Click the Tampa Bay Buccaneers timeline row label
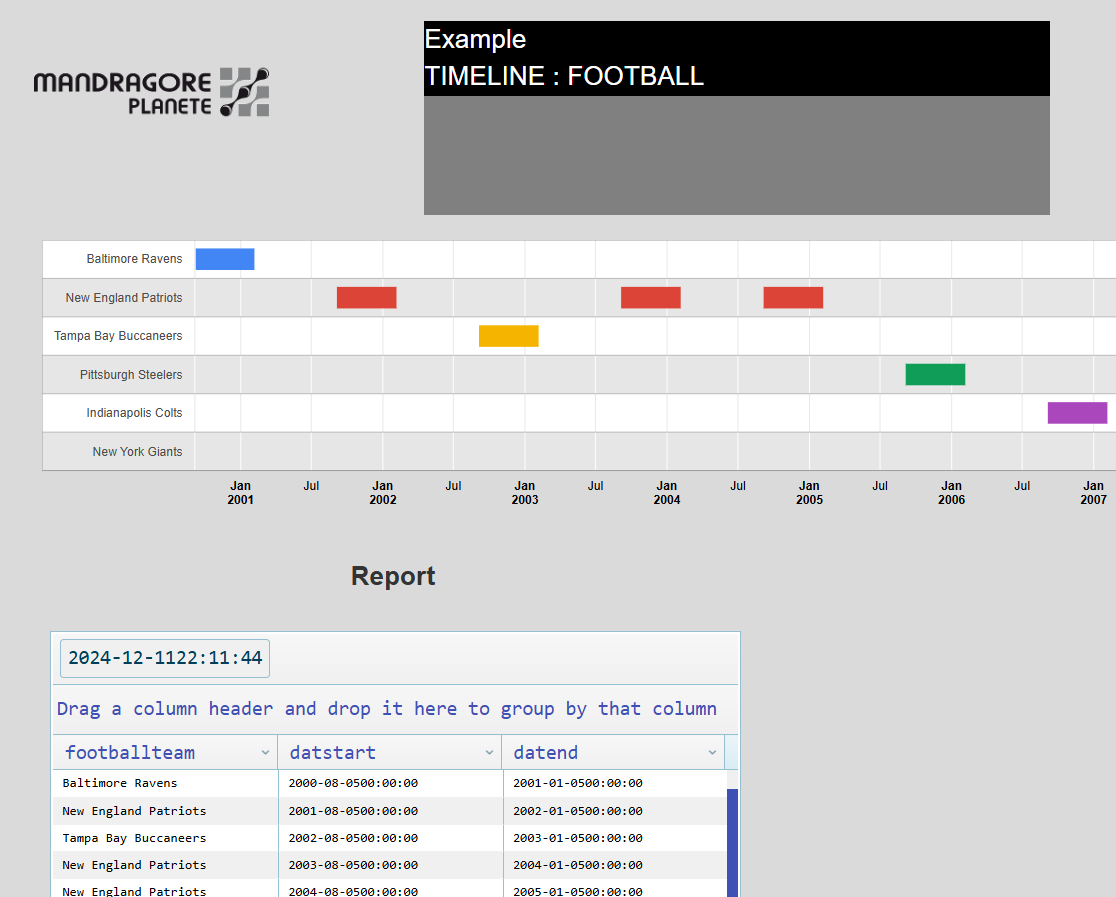Screen dimensions: 1116x897 click(x=118, y=336)
